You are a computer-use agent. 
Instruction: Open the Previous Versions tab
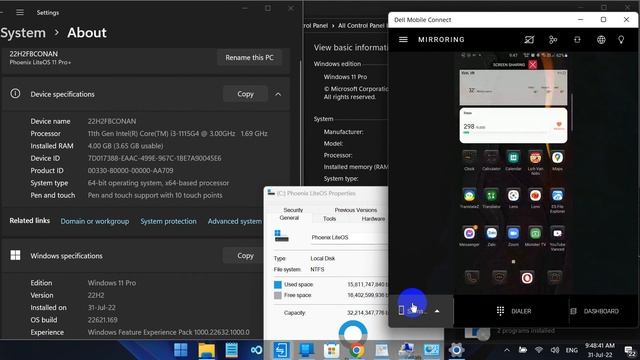click(356, 210)
